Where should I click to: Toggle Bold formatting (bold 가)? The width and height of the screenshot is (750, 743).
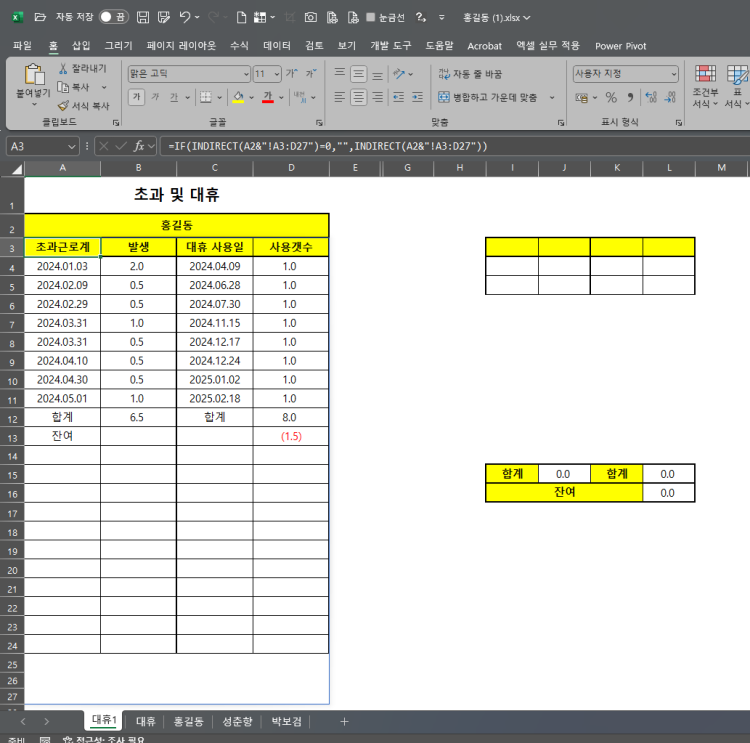pyautogui.click(x=136, y=97)
